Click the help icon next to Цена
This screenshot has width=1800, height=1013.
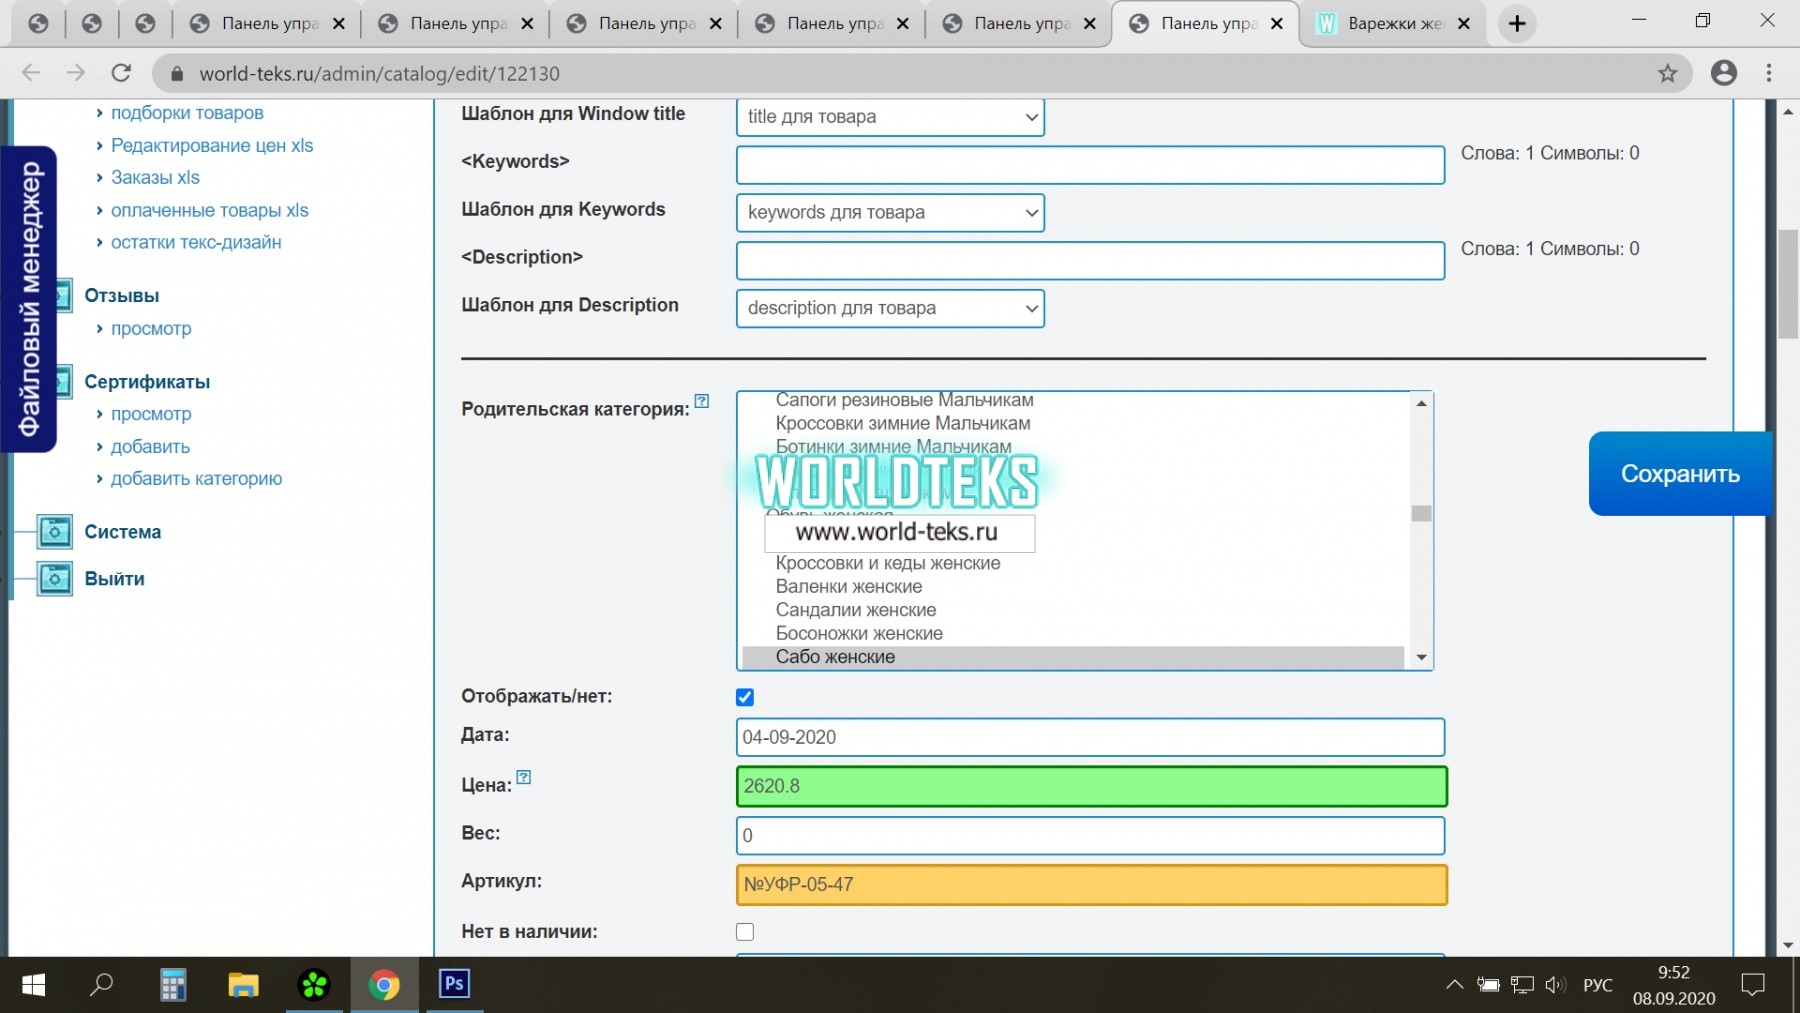pos(523,777)
